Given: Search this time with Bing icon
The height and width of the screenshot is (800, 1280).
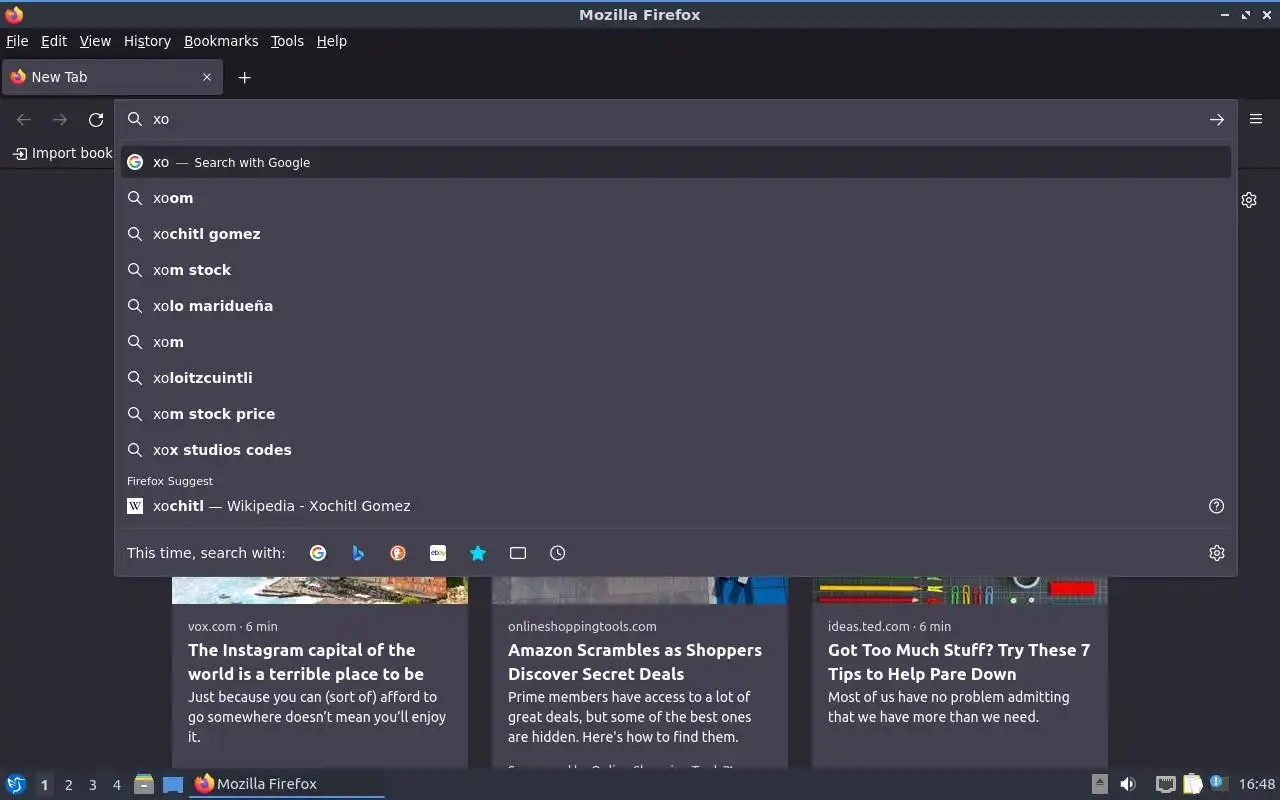Looking at the screenshot, I should pyautogui.click(x=358, y=553).
